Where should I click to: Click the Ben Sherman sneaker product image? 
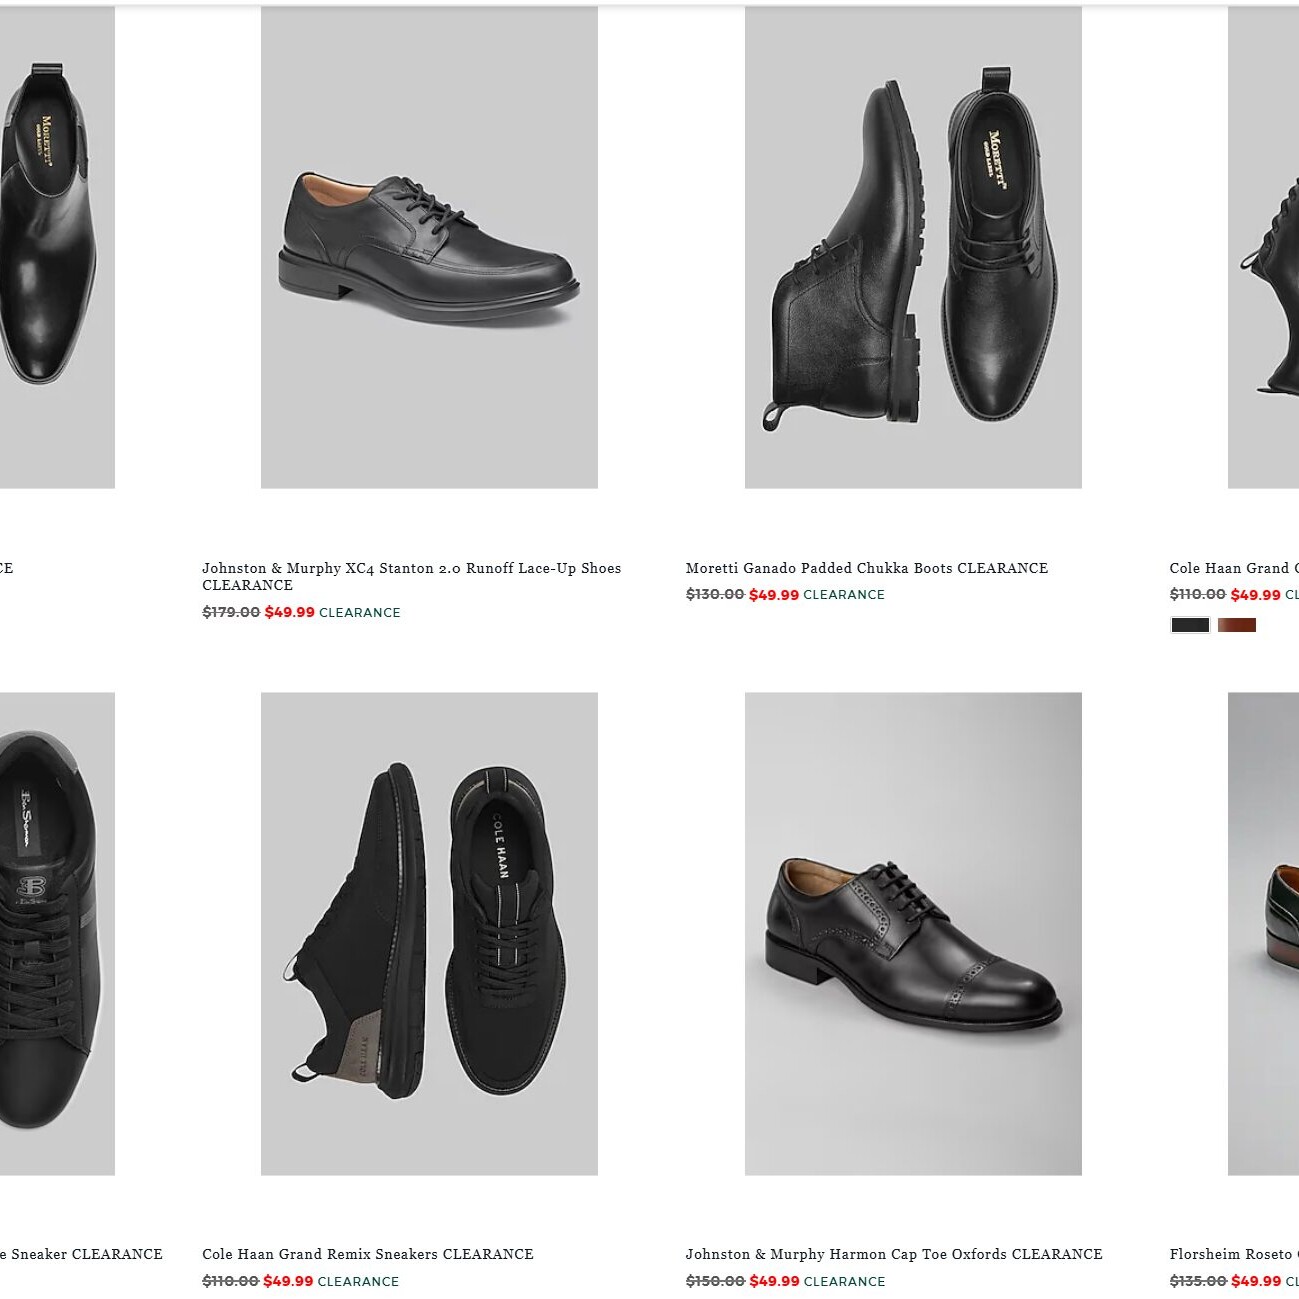56,932
